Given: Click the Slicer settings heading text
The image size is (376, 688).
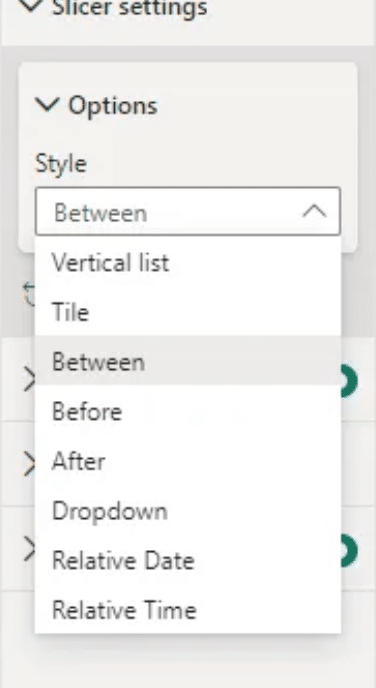Looking at the screenshot, I should tap(129, 7).
